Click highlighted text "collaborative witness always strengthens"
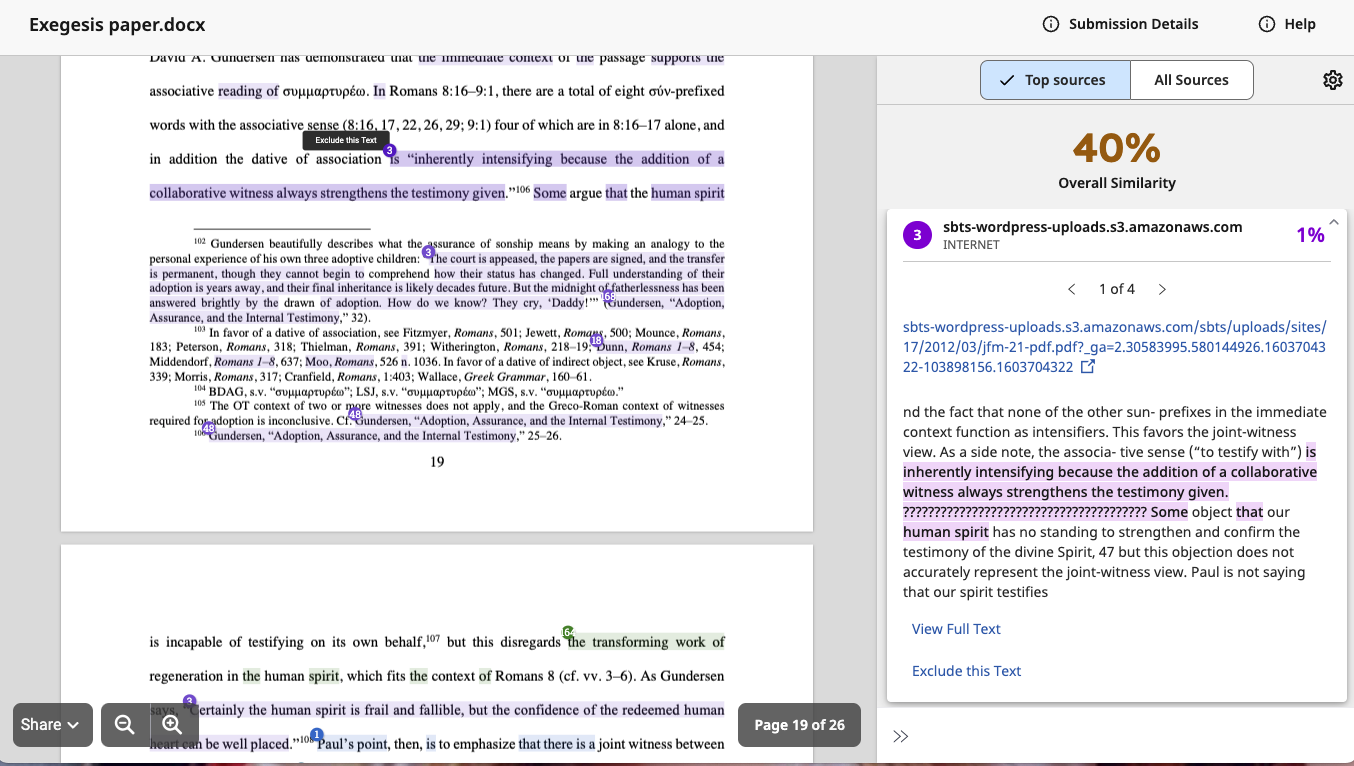Image resolution: width=1354 pixels, height=766 pixels. (x=269, y=193)
